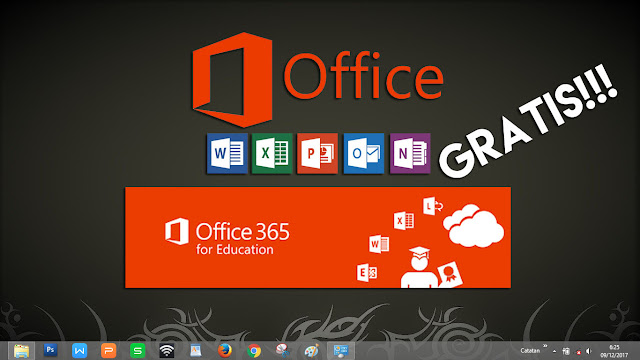Show hidden system tray icons arrow
The height and width of the screenshot is (360, 640).
pos(554,351)
